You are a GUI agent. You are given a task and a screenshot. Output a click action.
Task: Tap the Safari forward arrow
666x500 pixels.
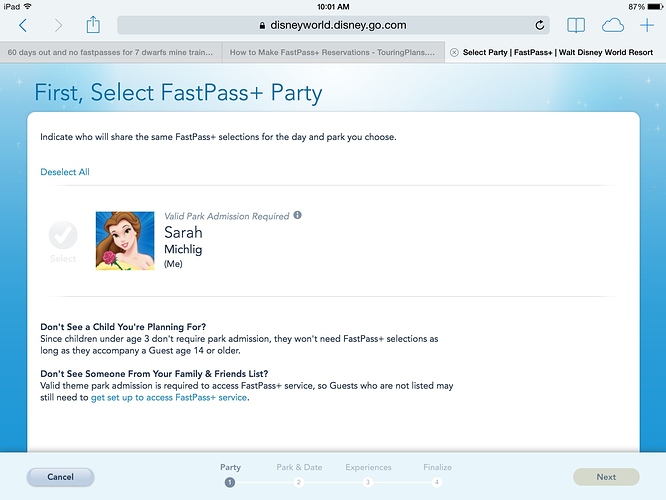(58, 25)
